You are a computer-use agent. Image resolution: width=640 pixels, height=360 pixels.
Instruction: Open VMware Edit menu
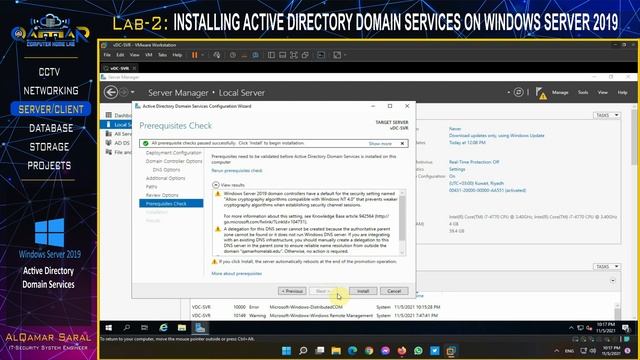(120, 55)
